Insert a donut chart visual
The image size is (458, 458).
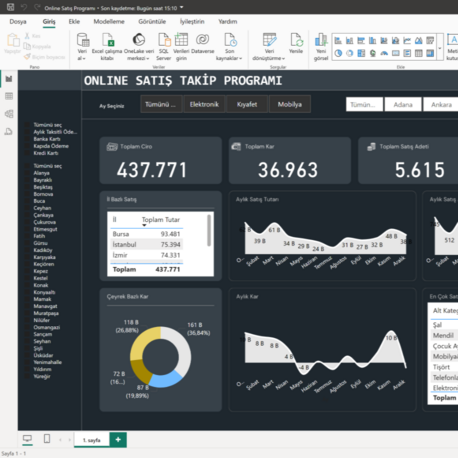(x=350, y=53)
